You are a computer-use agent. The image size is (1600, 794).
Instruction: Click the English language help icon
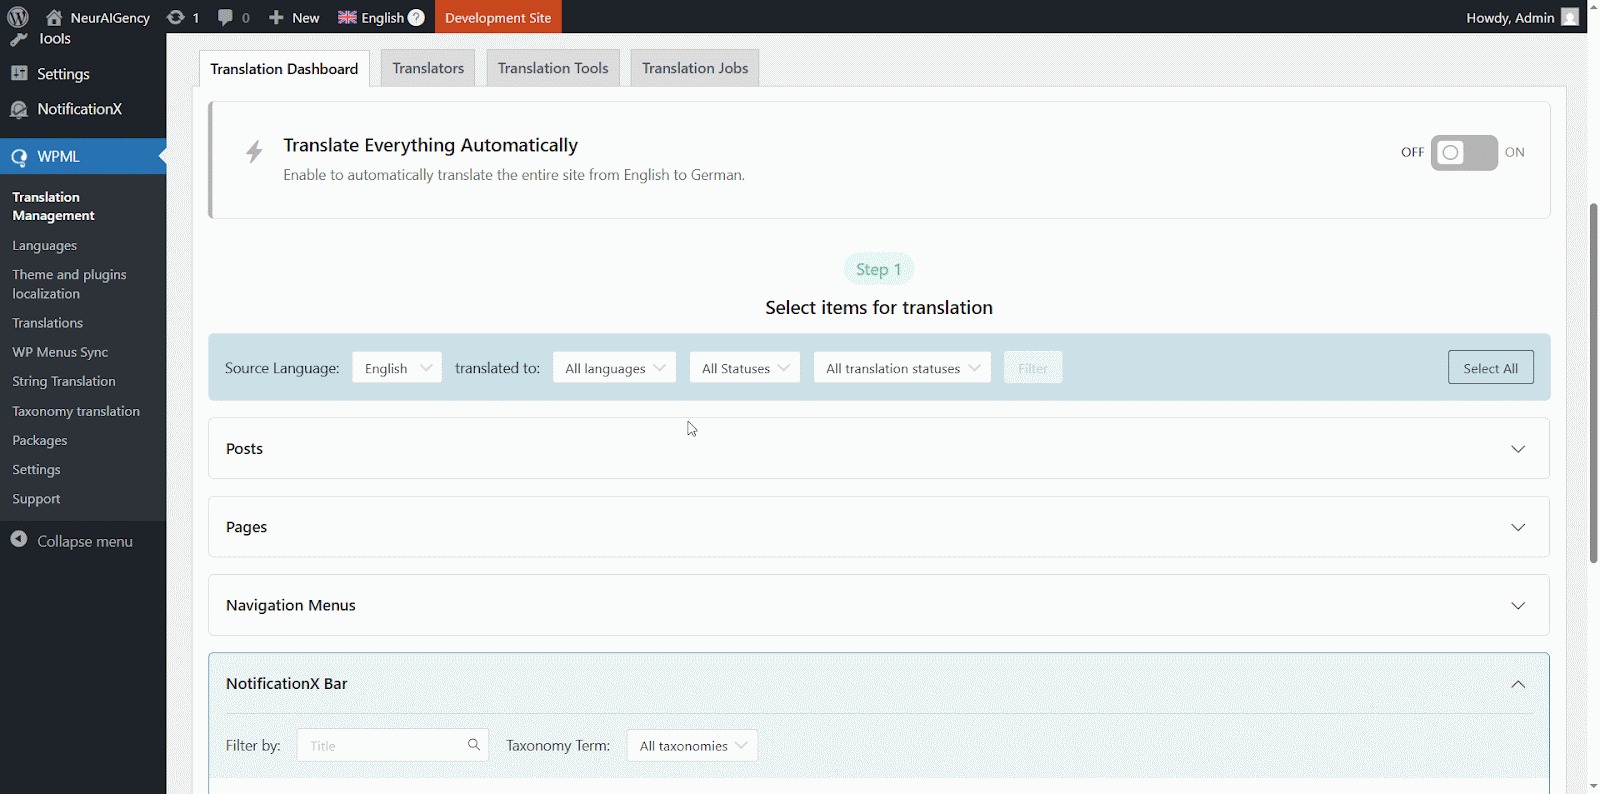coord(416,17)
